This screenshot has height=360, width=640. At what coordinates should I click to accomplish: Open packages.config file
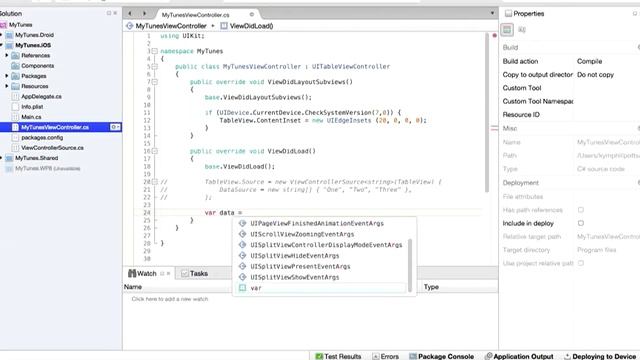[42, 138]
